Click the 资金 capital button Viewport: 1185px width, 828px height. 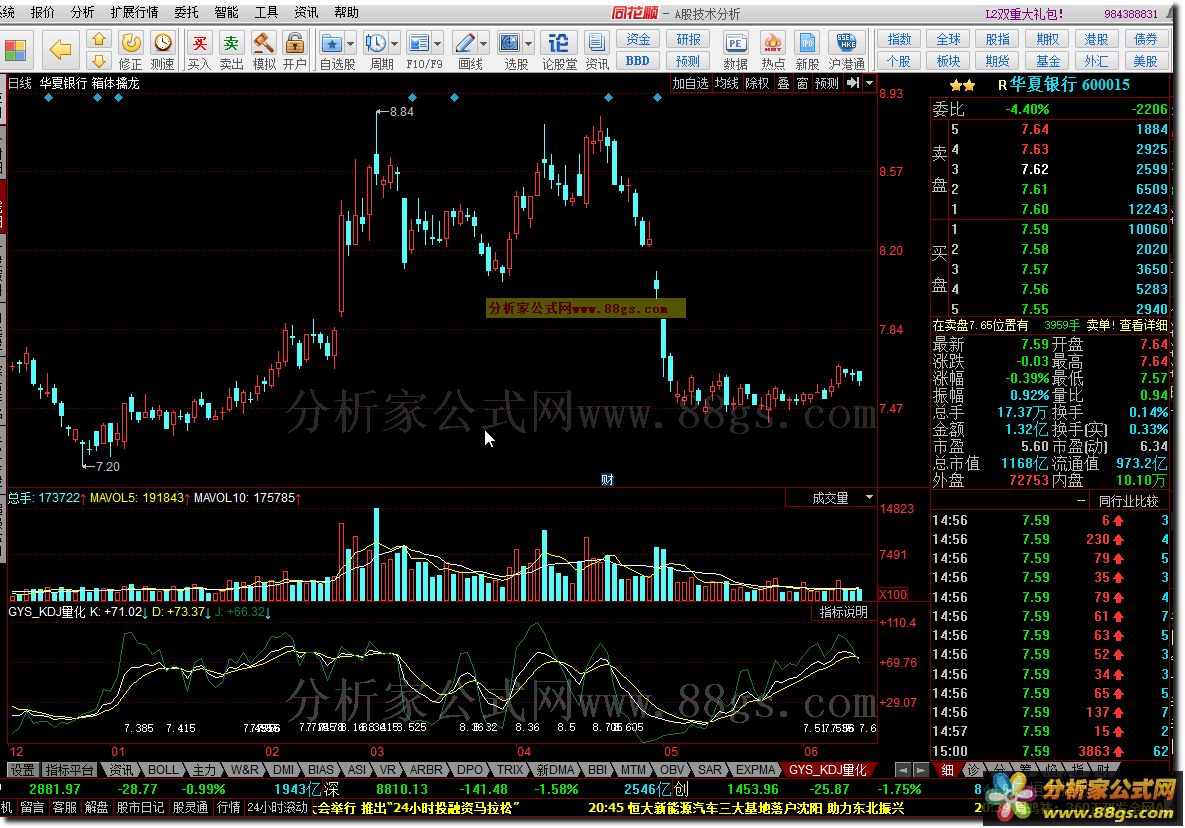tap(638, 39)
